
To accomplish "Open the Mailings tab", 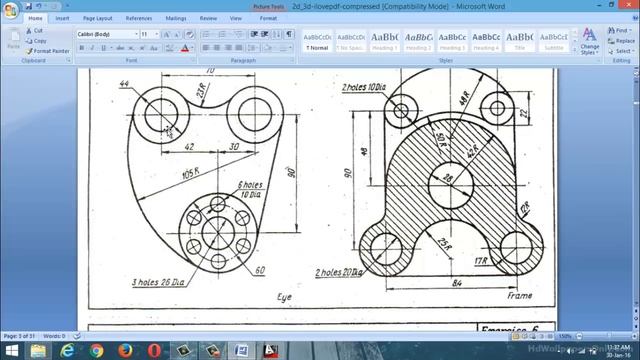I will pyautogui.click(x=176, y=18).
